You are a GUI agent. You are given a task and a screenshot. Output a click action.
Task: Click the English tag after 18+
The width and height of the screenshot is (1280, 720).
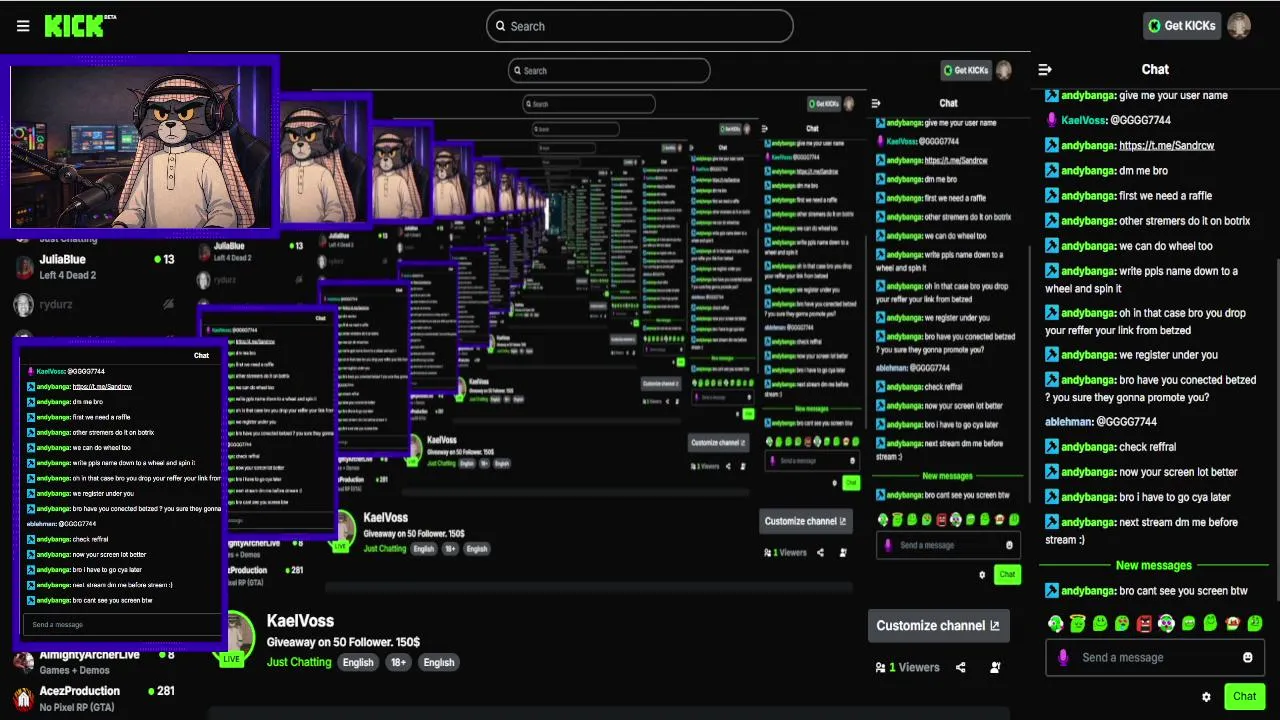(x=438, y=662)
